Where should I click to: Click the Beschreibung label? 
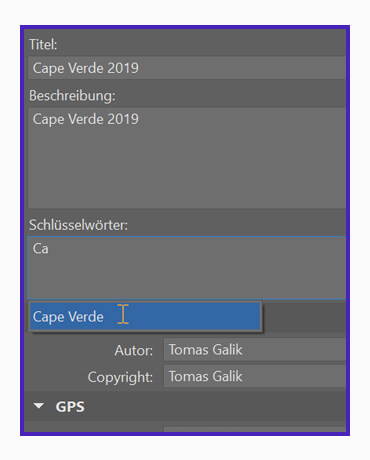click(x=72, y=96)
